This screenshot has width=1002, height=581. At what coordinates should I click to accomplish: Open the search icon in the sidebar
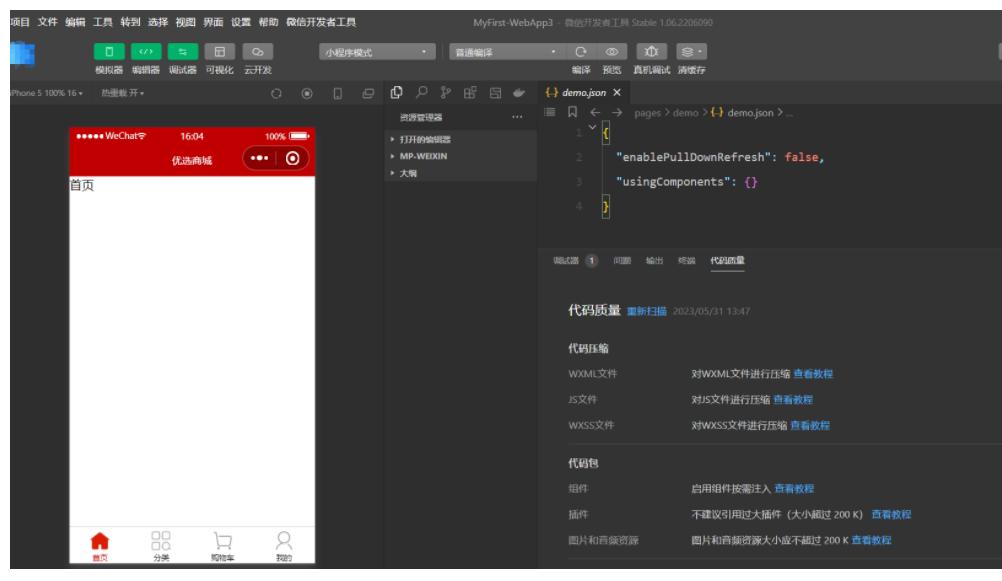pyautogui.click(x=423, y=93)
